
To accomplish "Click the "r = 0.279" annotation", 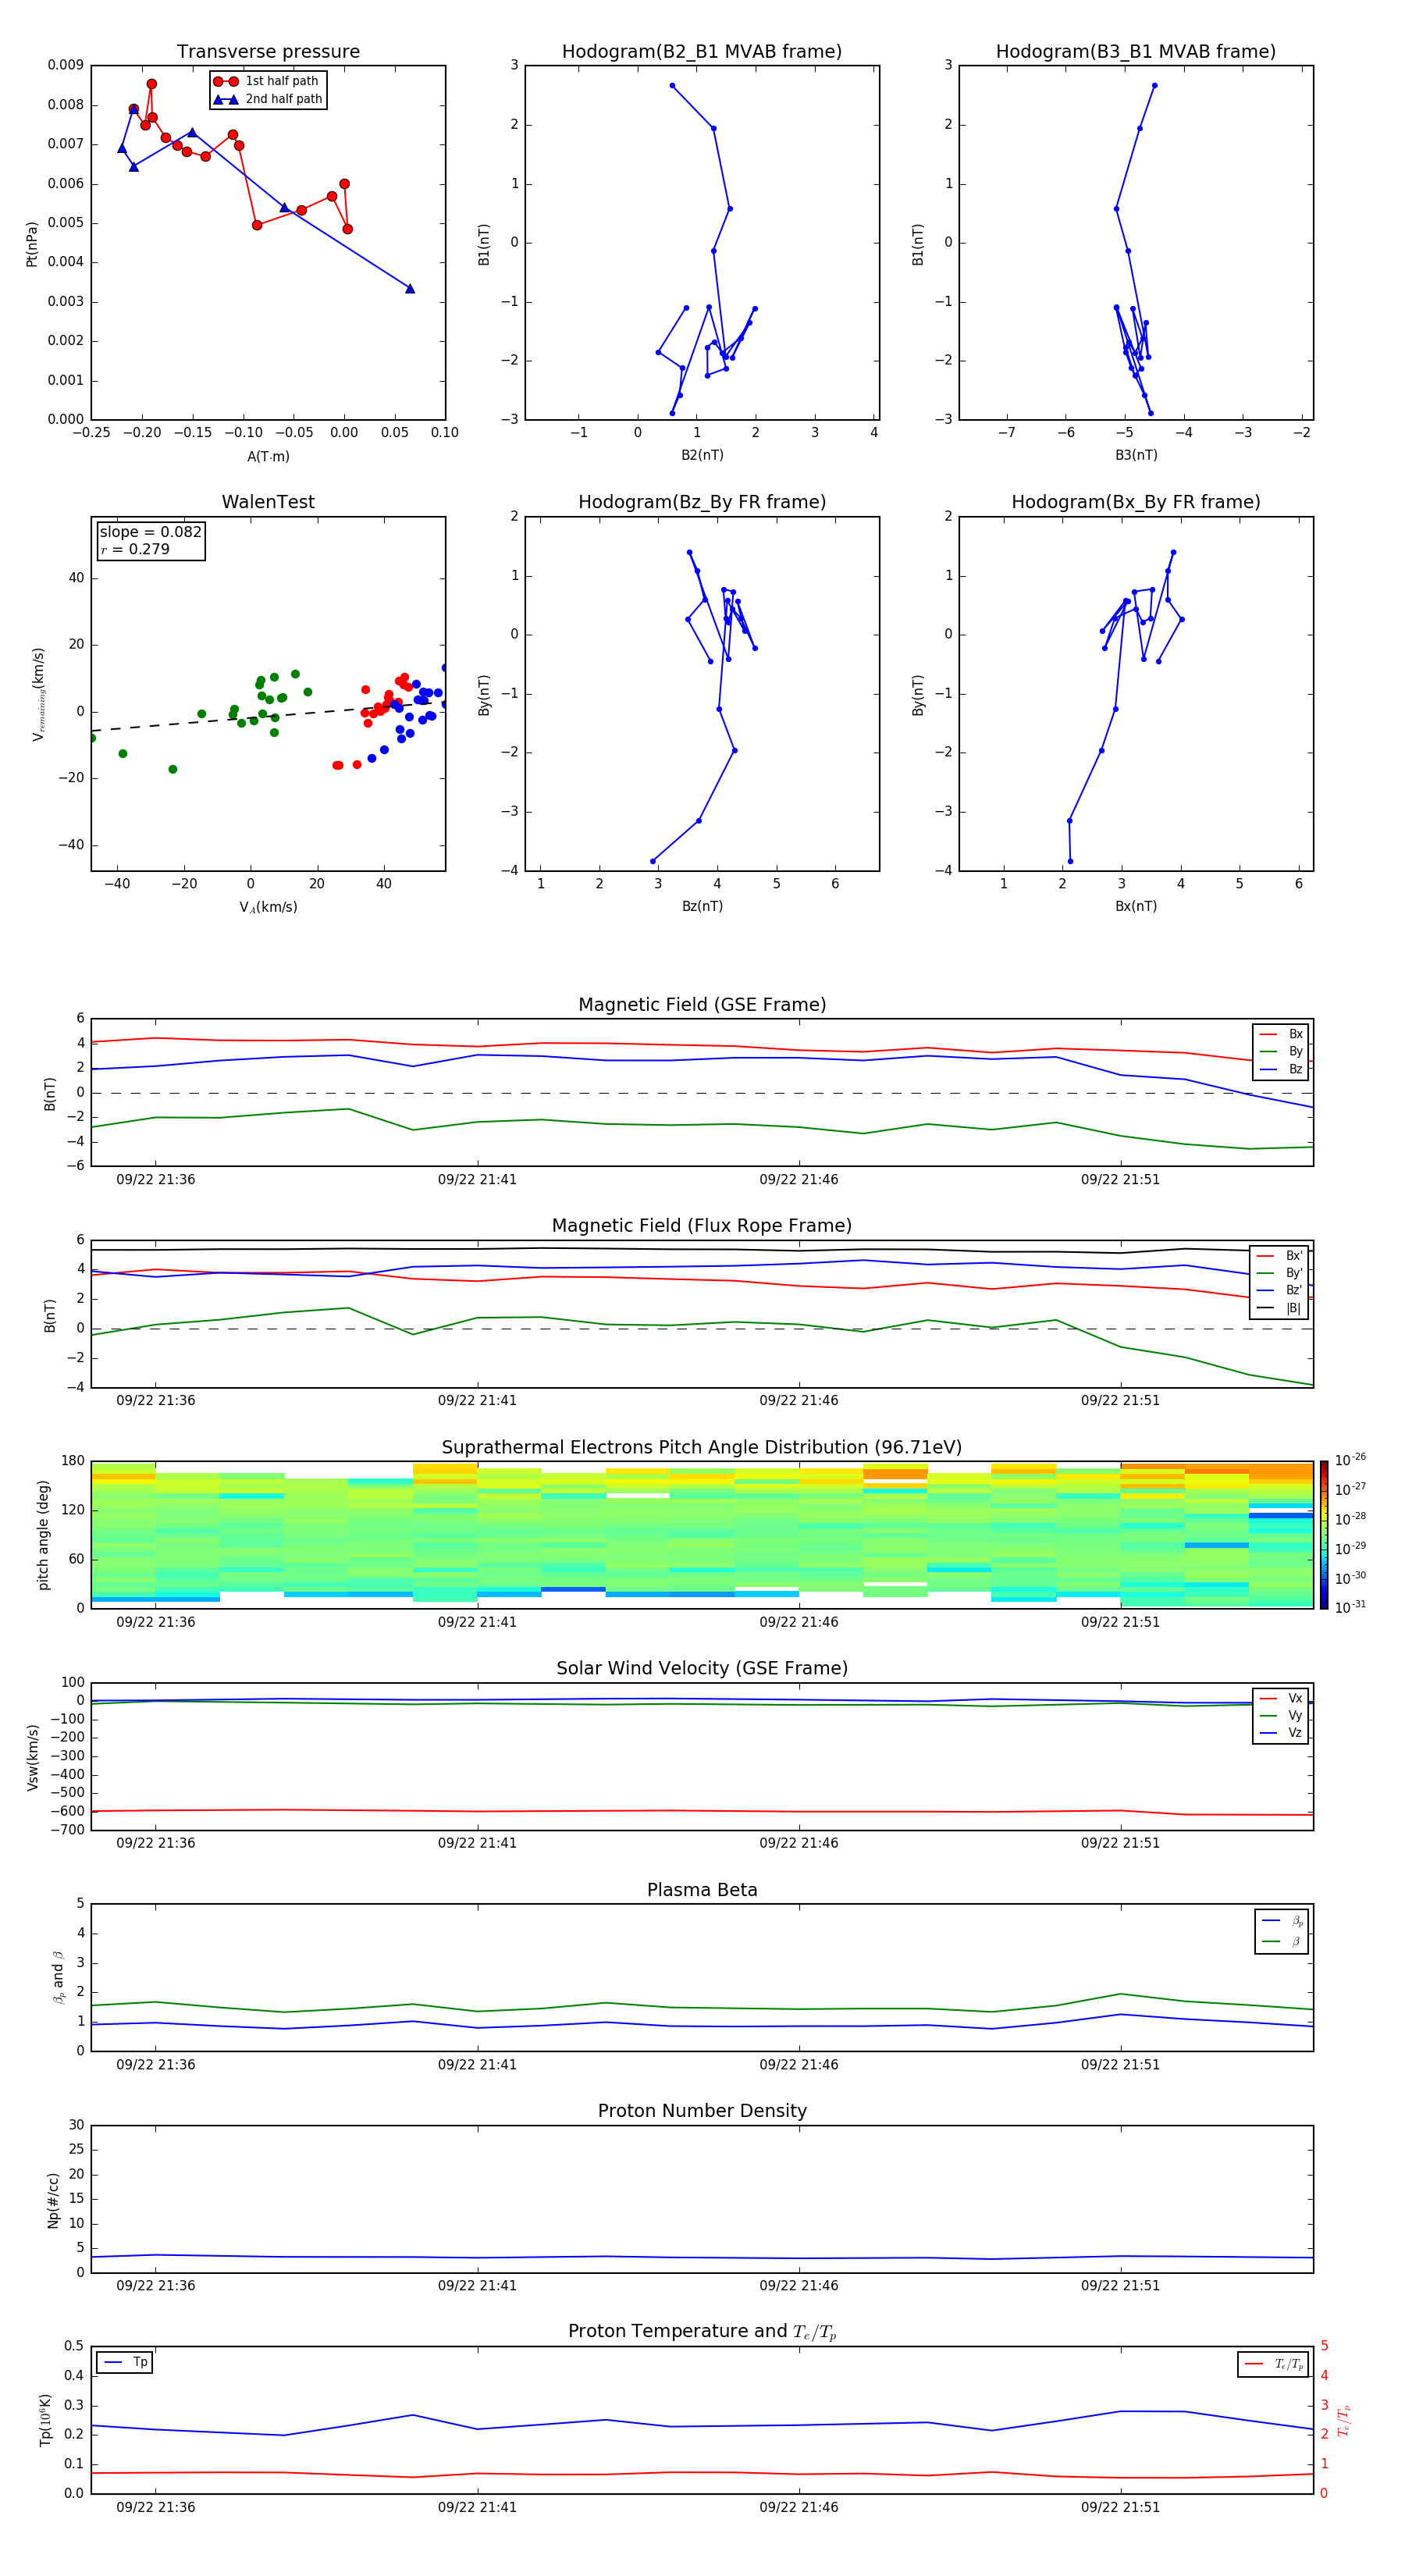I will (135, 549).
